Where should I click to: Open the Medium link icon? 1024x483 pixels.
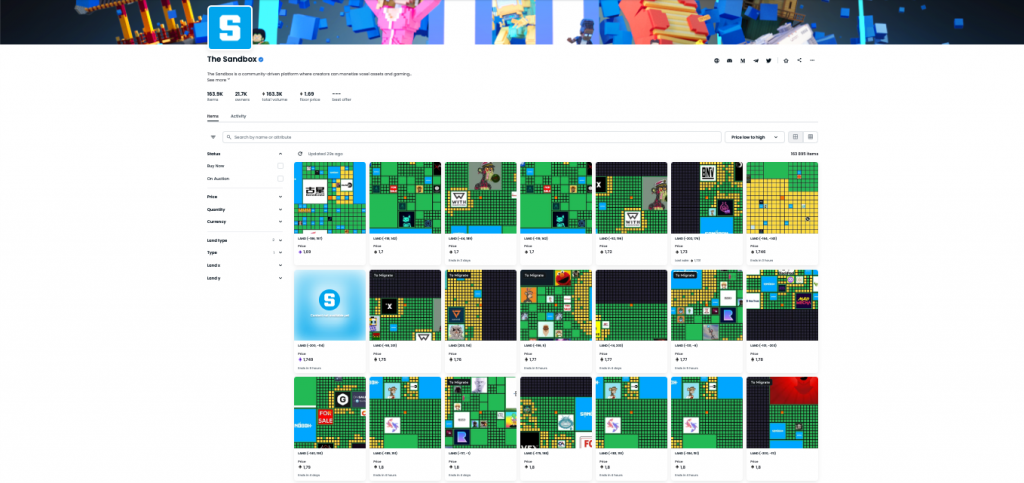click(x=743, y=61)
